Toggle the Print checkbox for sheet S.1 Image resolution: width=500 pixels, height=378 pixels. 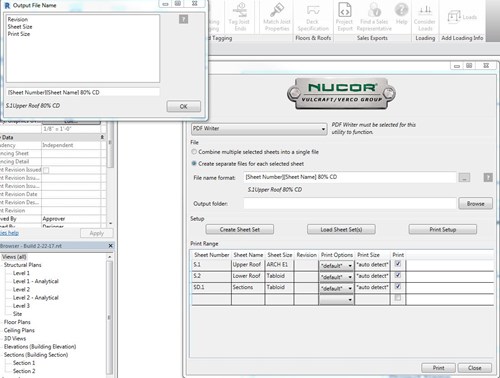[398, 264]
